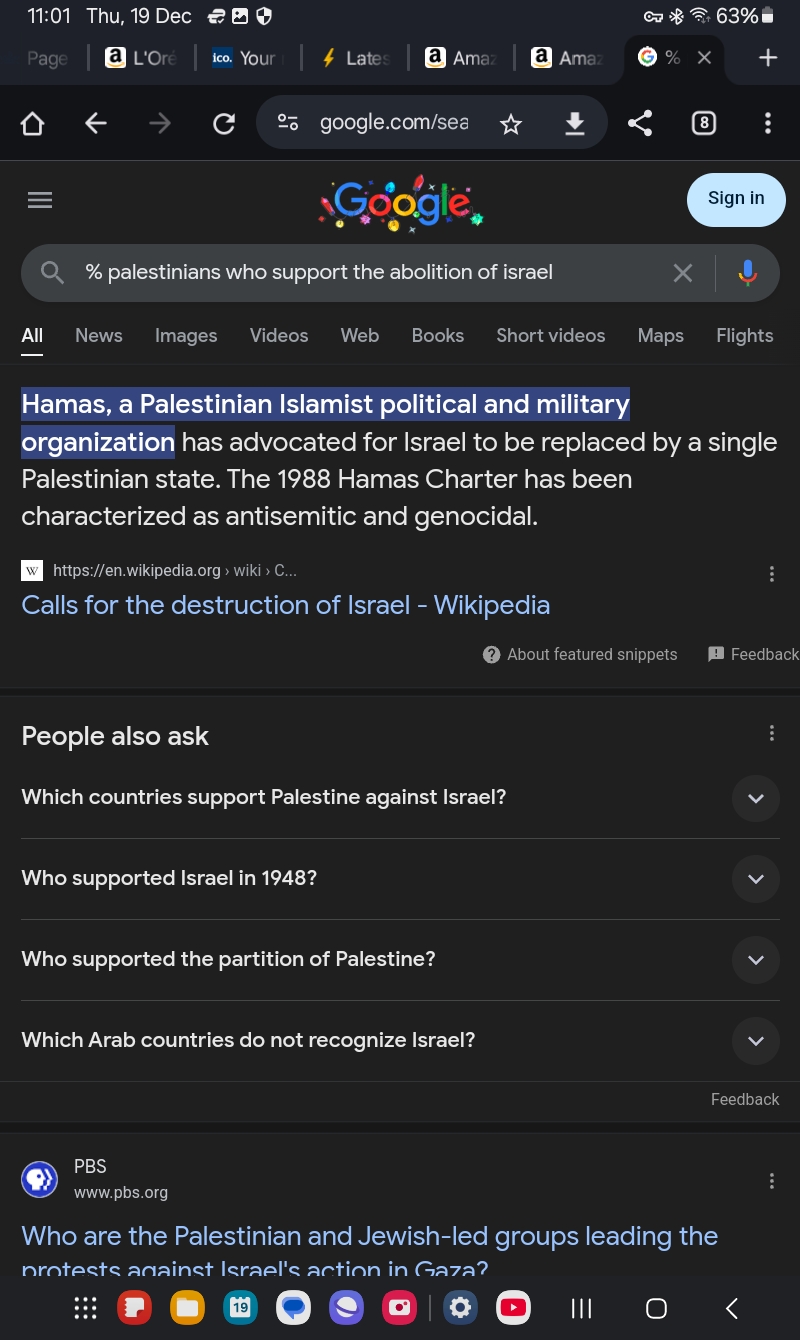Tap the download icon next to the address bar
The width and height of the screenshot is (800, 1340).
[574, 122]
